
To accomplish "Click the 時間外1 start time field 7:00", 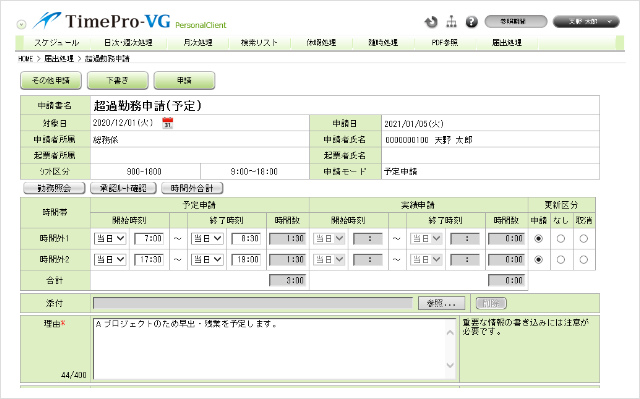I will (149, 239).
